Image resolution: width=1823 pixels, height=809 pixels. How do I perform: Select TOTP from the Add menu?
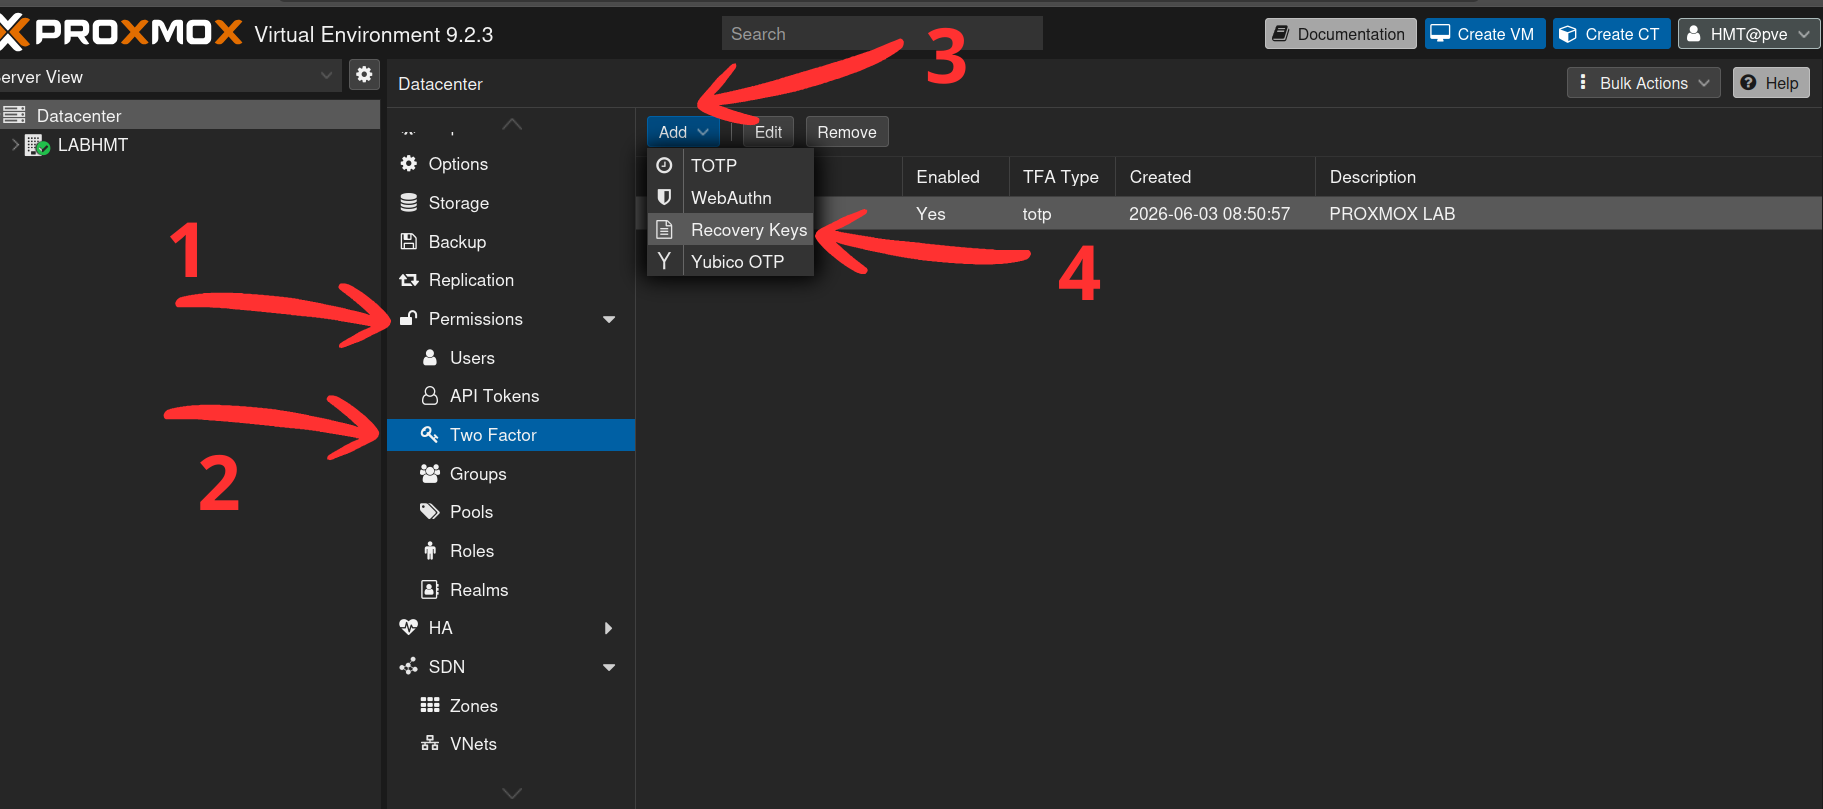coord(731,165)
